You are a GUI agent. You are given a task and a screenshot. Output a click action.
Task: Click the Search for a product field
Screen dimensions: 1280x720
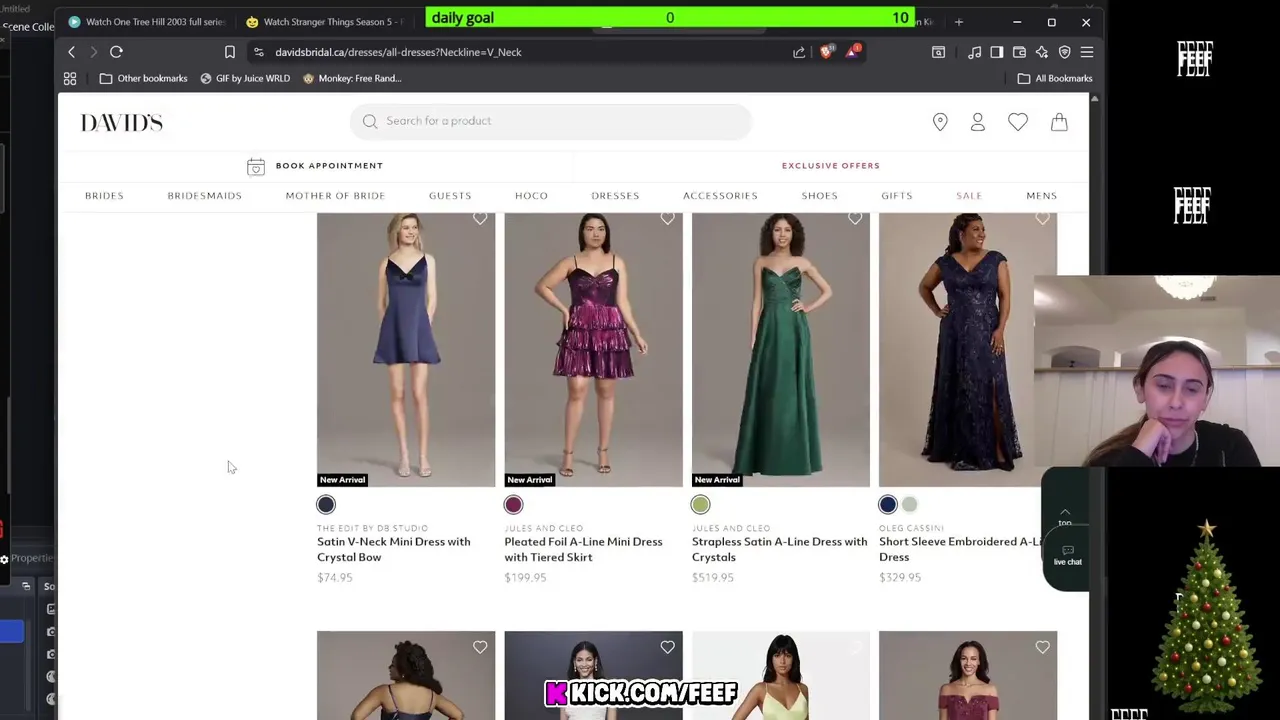click(x=550, y=121)
